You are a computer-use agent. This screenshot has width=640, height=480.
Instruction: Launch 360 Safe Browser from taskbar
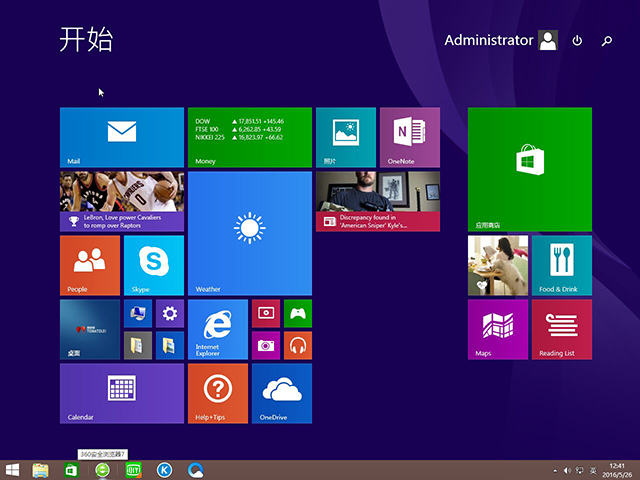(102, 470)
